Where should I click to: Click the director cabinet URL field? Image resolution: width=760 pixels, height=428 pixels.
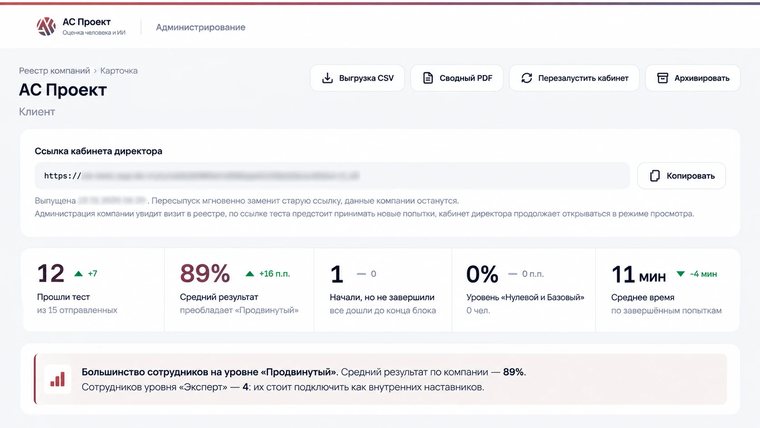pos(332,175)
